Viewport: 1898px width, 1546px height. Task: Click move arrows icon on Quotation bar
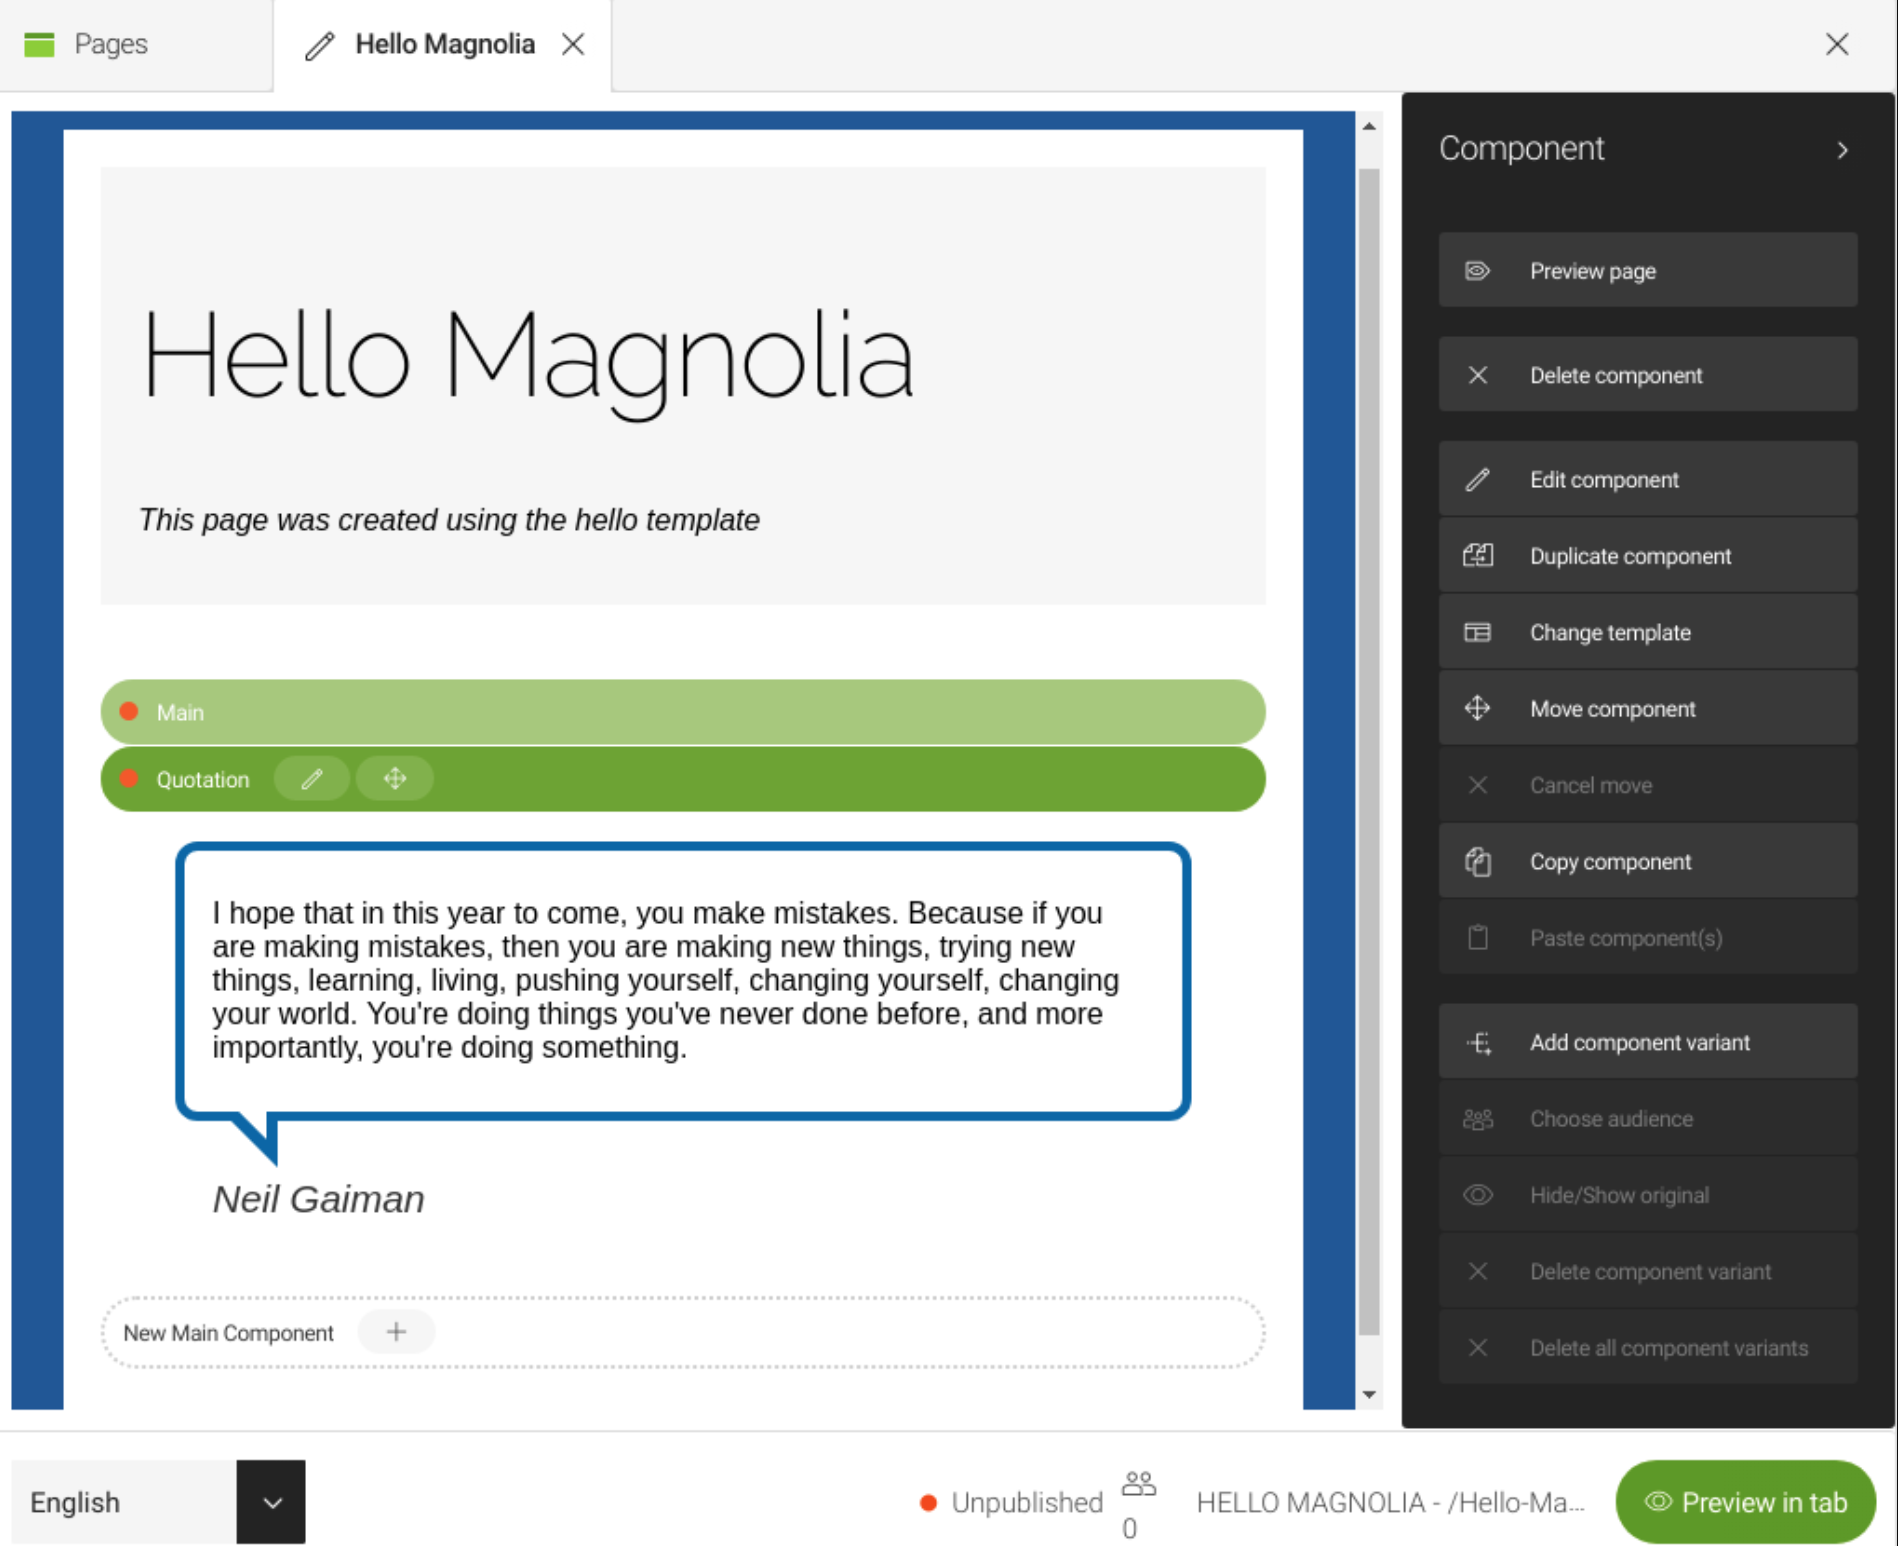(x=395, y=778)
